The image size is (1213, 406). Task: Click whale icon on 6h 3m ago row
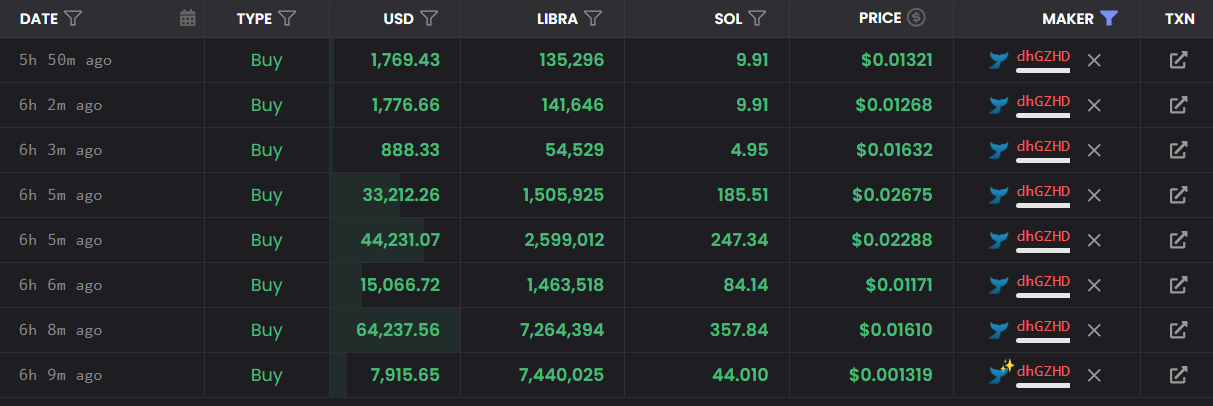(998, 150)
